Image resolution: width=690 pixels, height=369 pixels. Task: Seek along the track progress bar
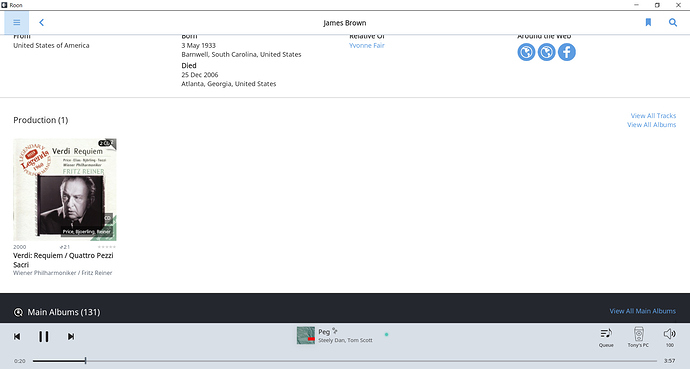[345, 361]
